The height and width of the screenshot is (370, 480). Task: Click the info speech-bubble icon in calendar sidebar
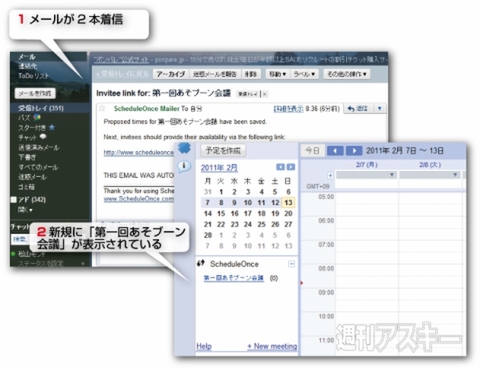tap(184, 166)
